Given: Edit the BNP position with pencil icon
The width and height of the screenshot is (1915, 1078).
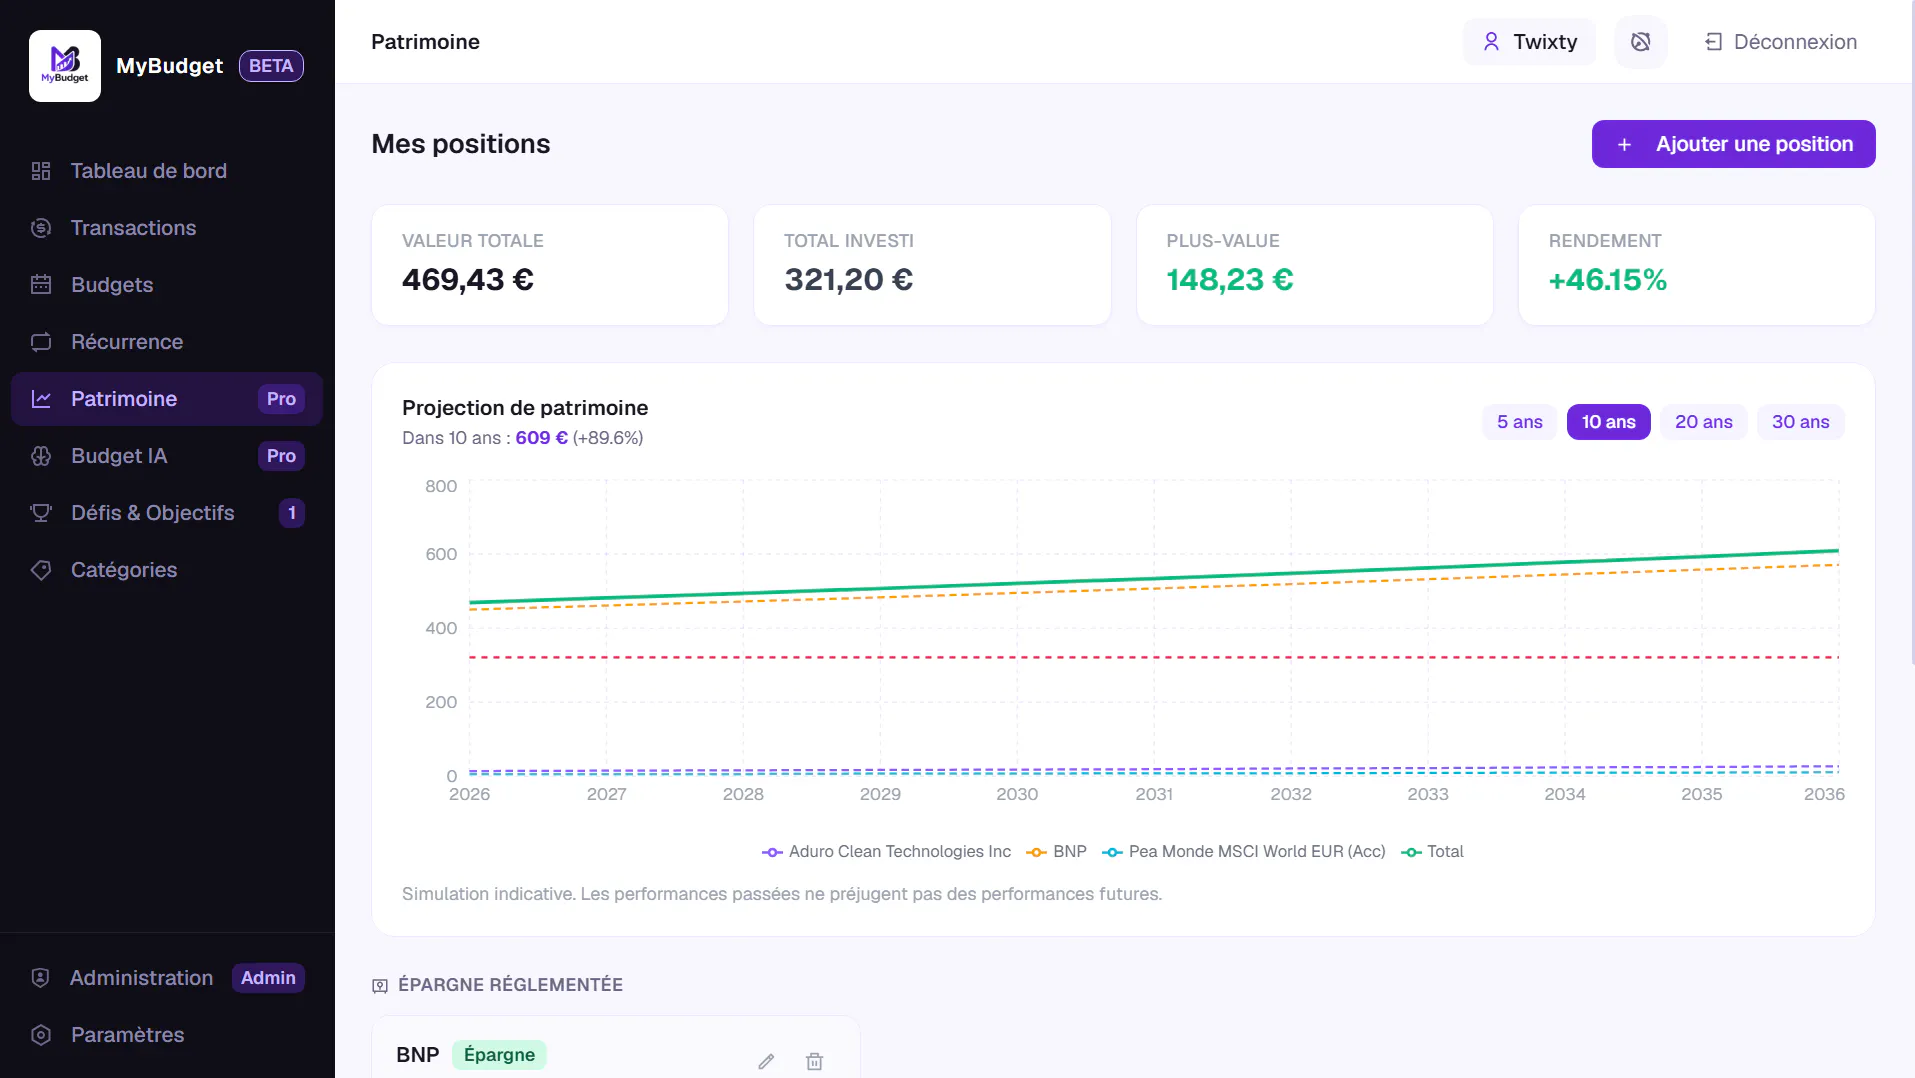Looking at the screenshot, I should (x=766, y=1061).
